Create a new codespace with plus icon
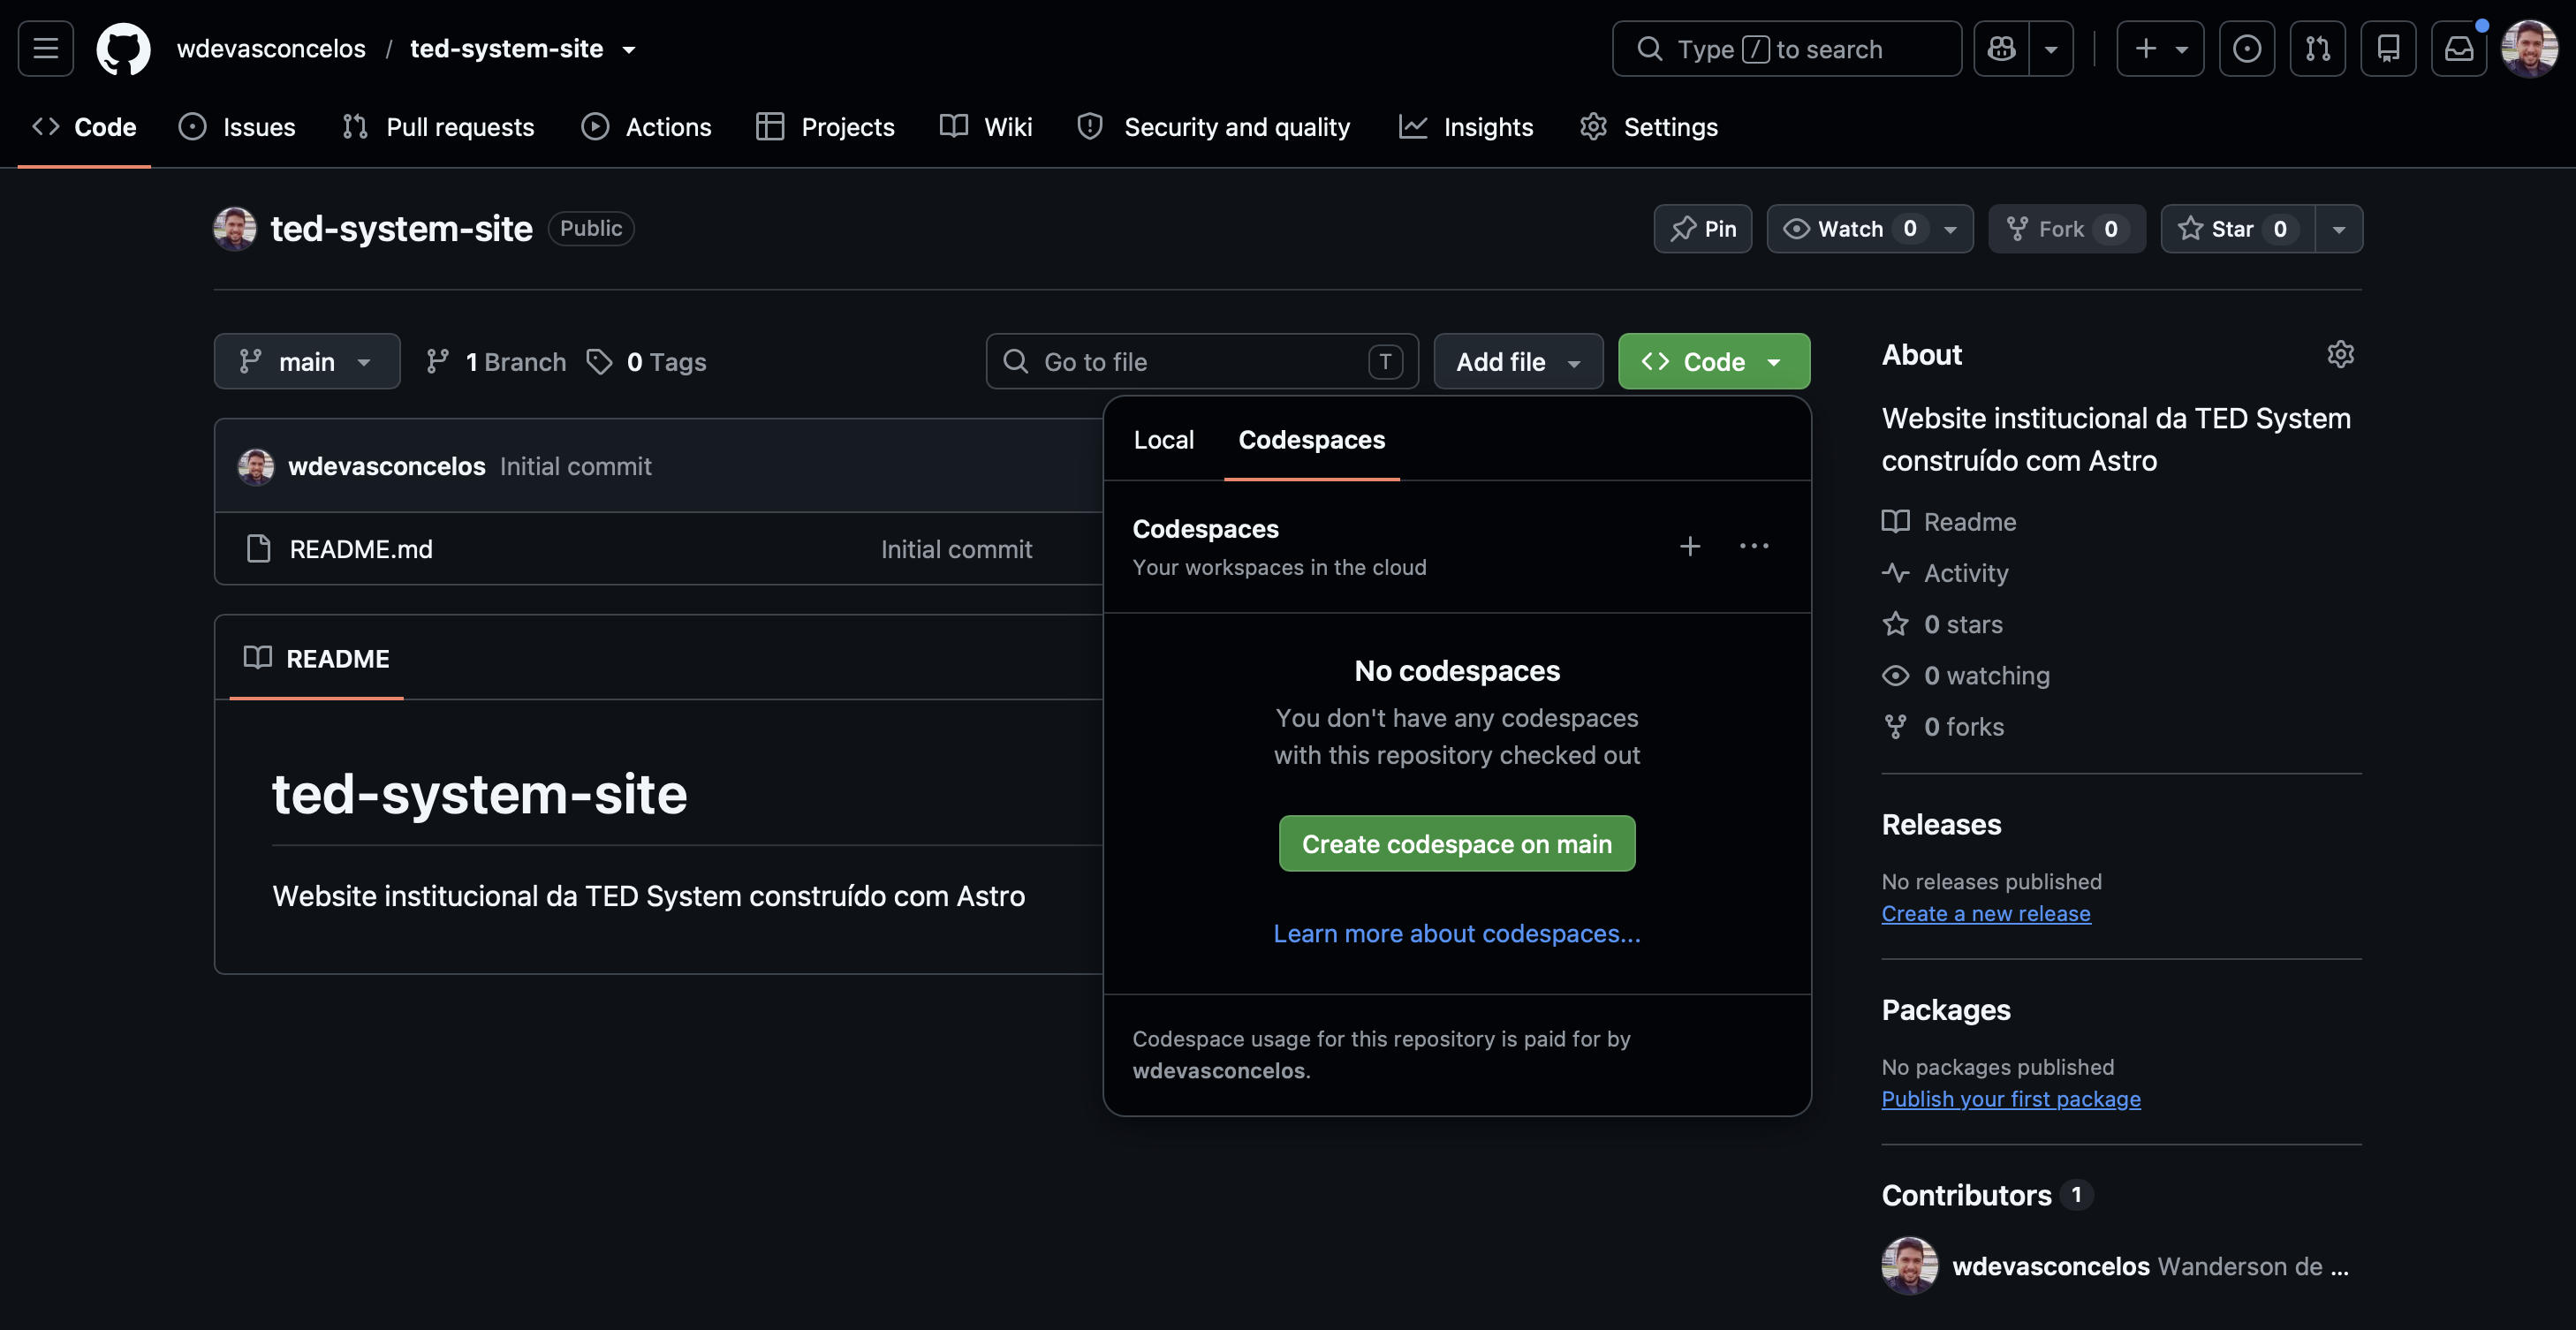This screenshot has width=2576, height=1330. coord(1690,546)
